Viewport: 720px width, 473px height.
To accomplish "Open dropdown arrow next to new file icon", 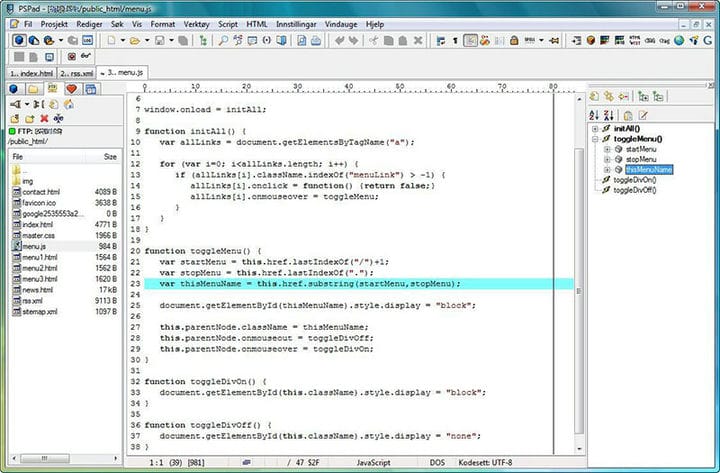I will (x=123, y=41).
